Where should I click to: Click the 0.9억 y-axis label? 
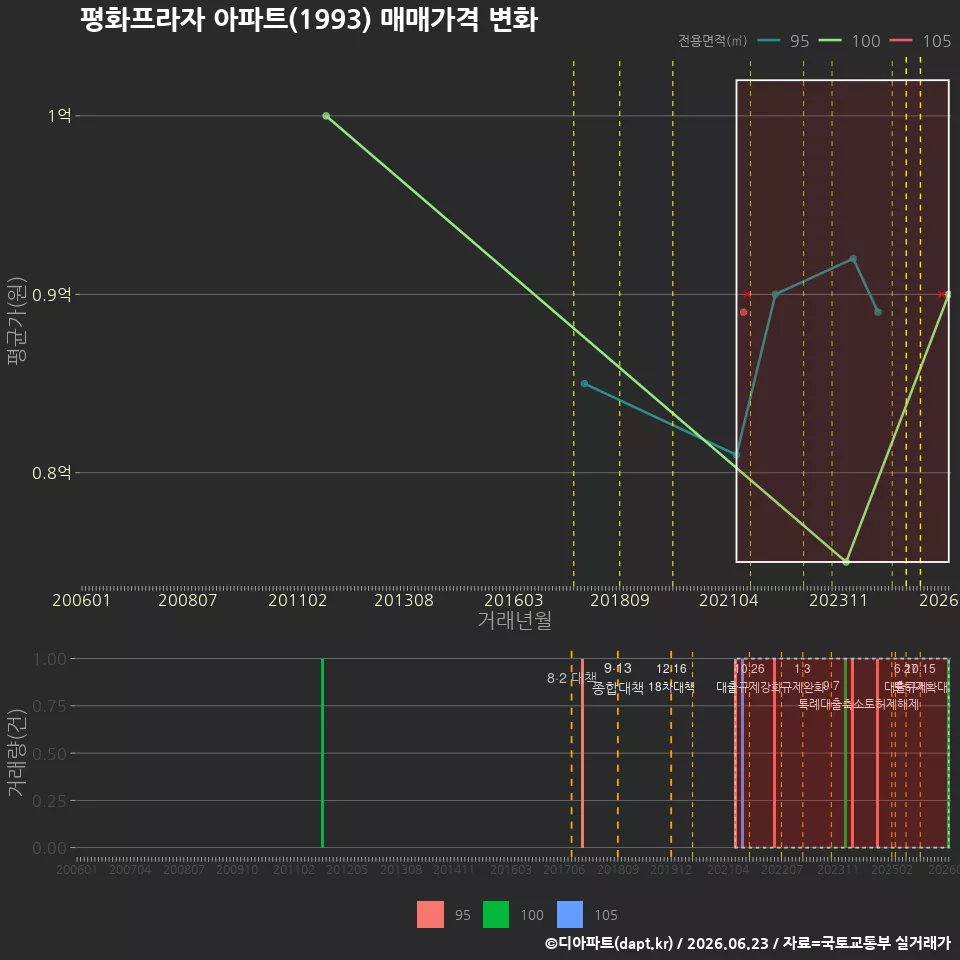pyautogui.click(x=52, y=295)
